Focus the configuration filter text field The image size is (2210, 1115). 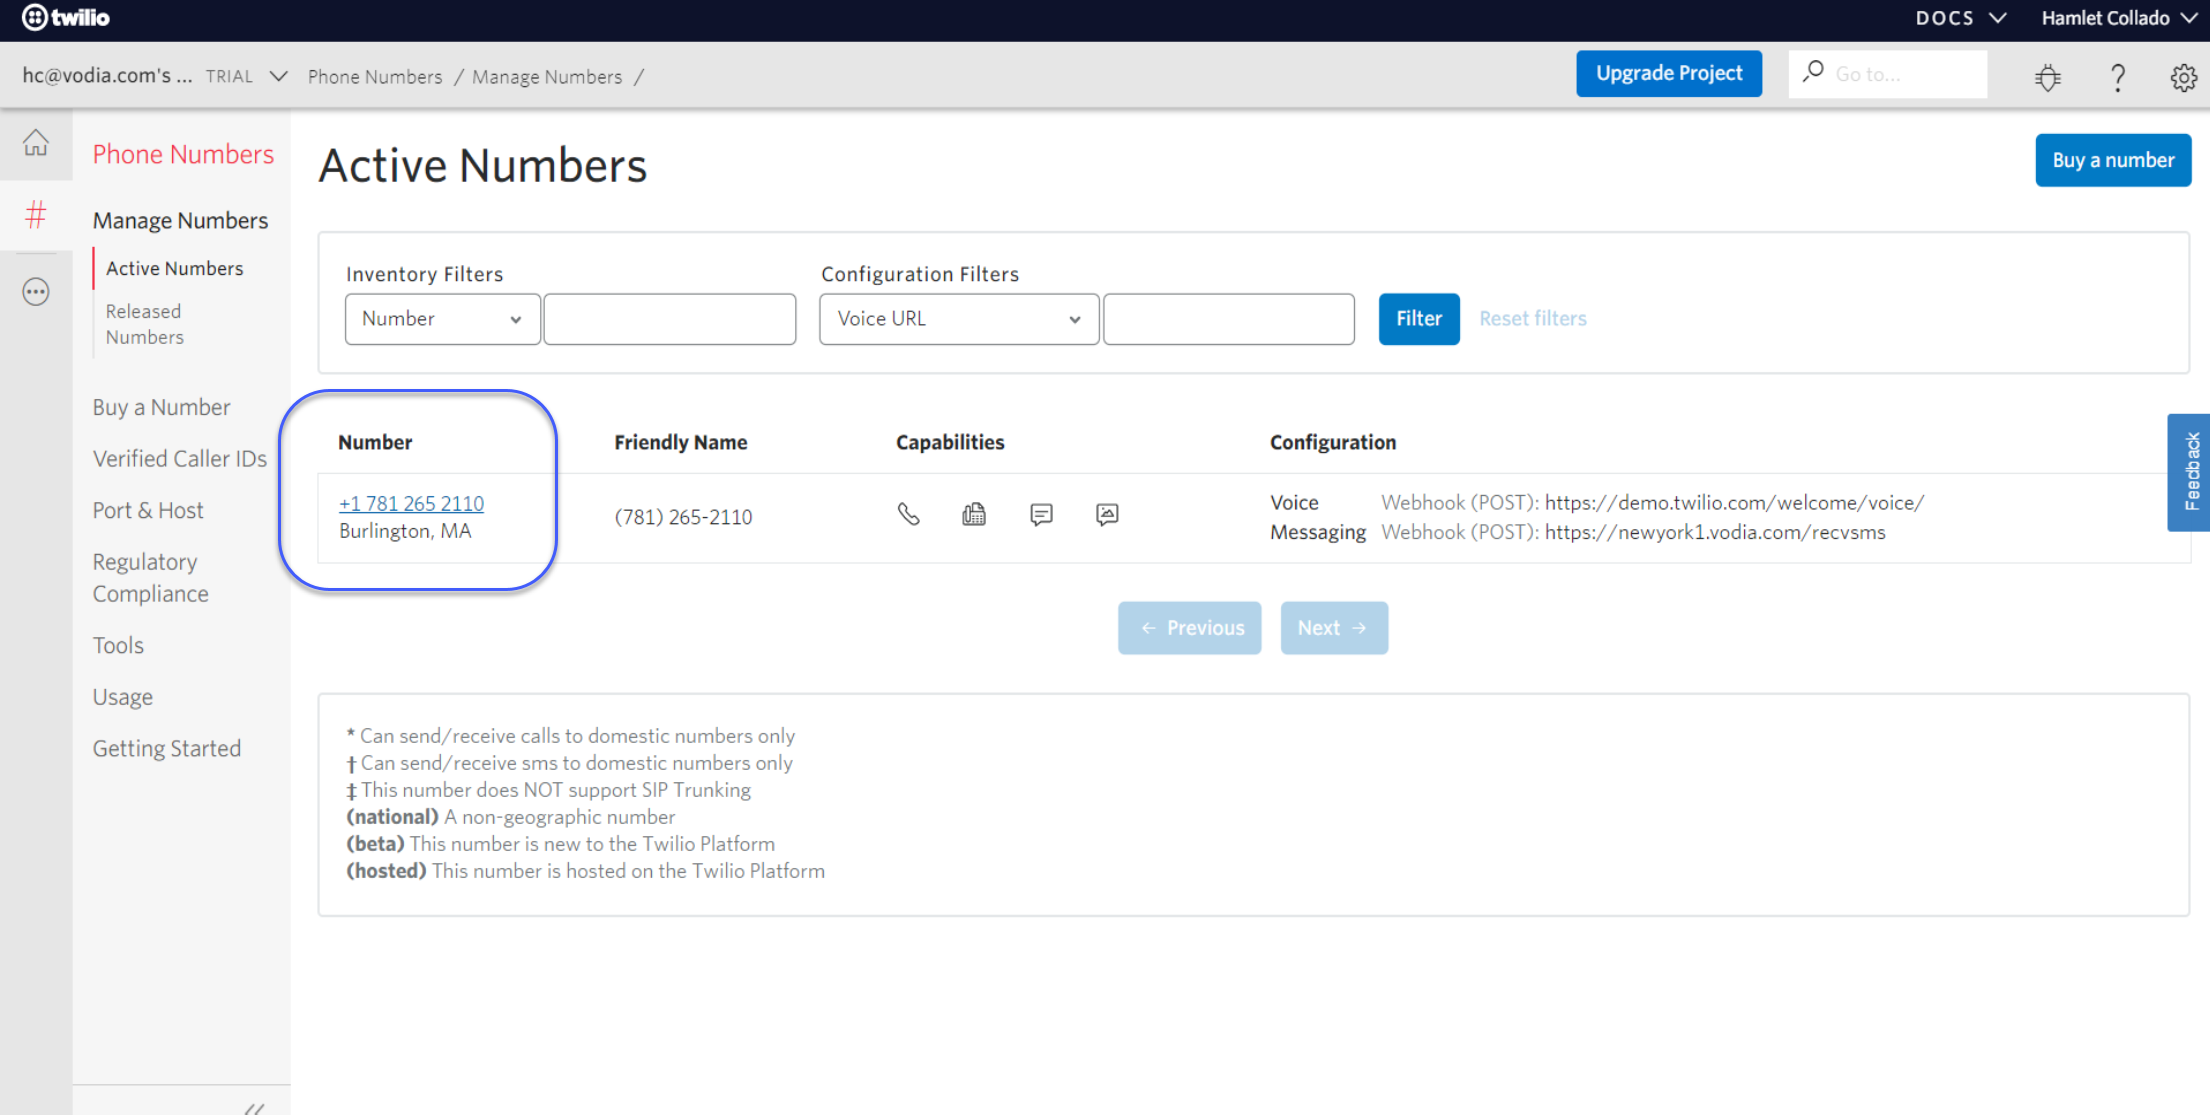click(x=1229, y=319)
